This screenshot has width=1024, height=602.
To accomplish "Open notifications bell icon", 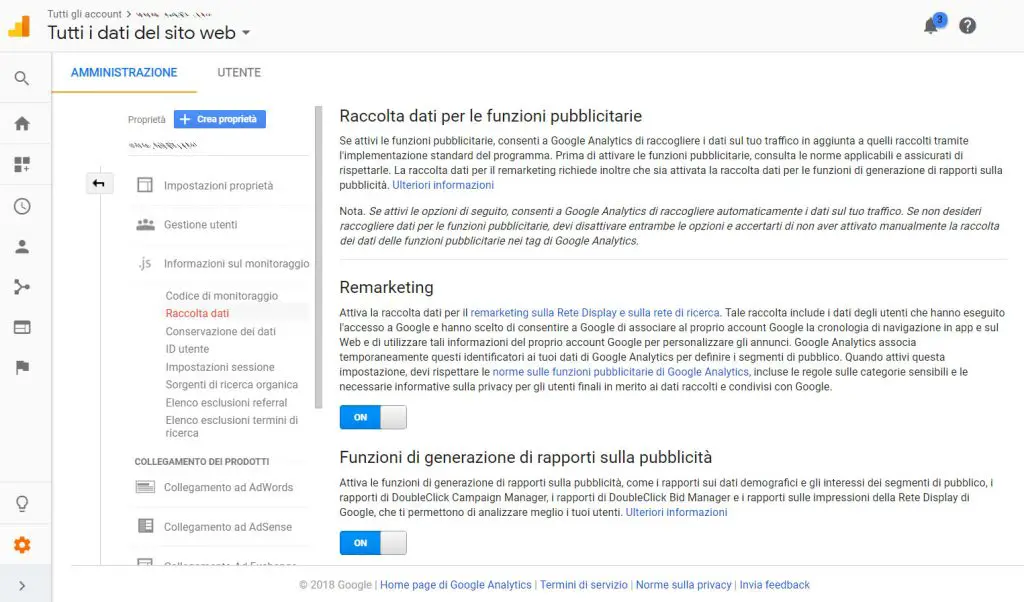I will pyautogui.click(x=931, y=26).
